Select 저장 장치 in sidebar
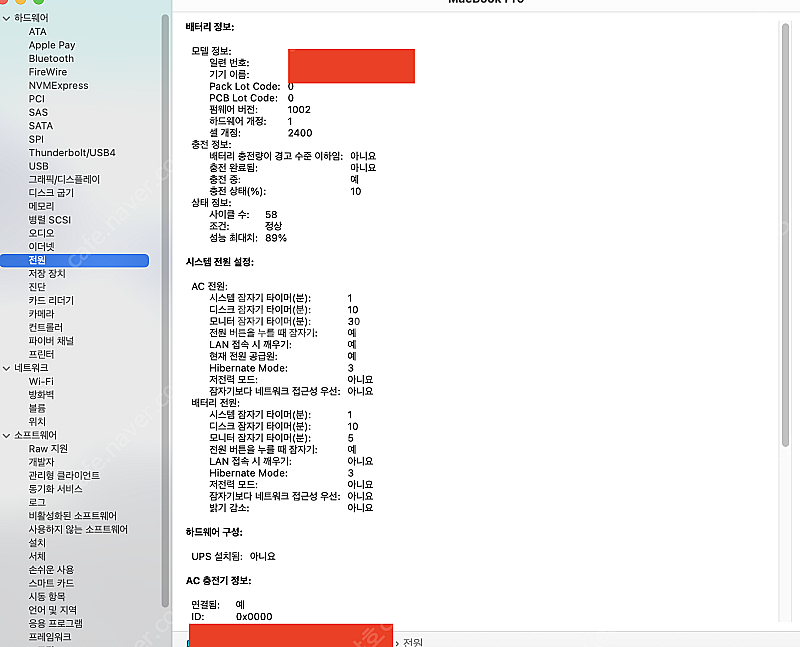 pyautogui.click(x=46, y=273)
